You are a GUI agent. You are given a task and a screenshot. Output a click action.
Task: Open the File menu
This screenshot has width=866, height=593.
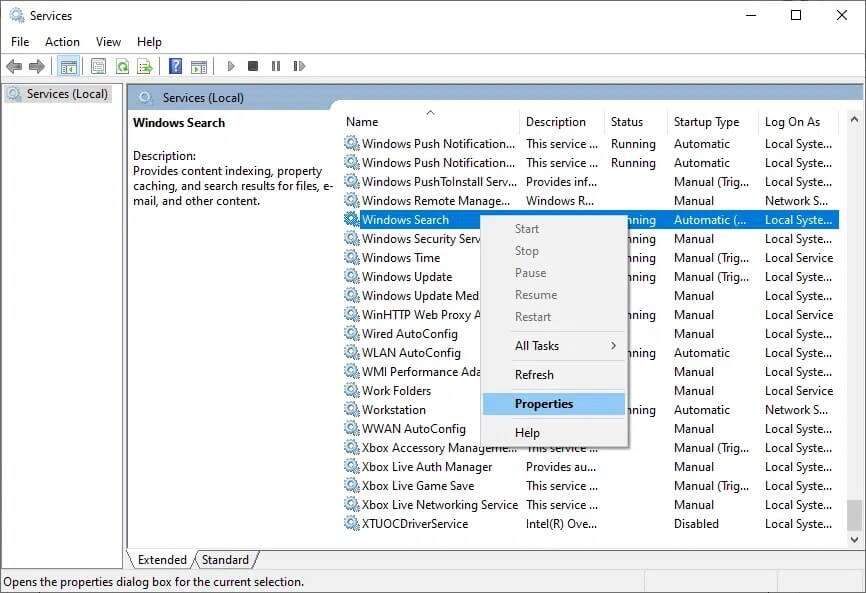tap(20, 42)
